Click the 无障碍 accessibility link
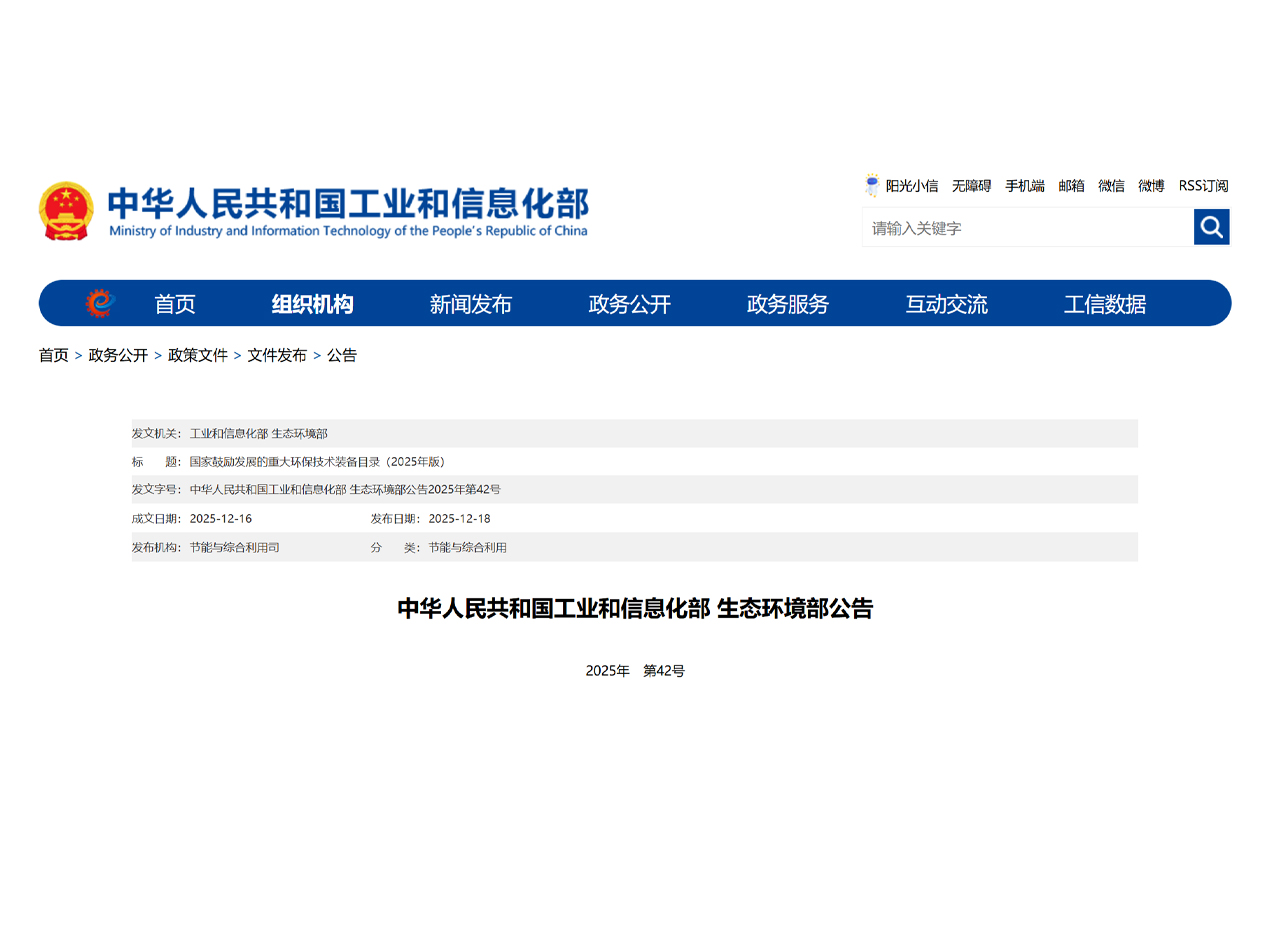This screenshot has width=1276, height=930. click(x=971, y=186)
